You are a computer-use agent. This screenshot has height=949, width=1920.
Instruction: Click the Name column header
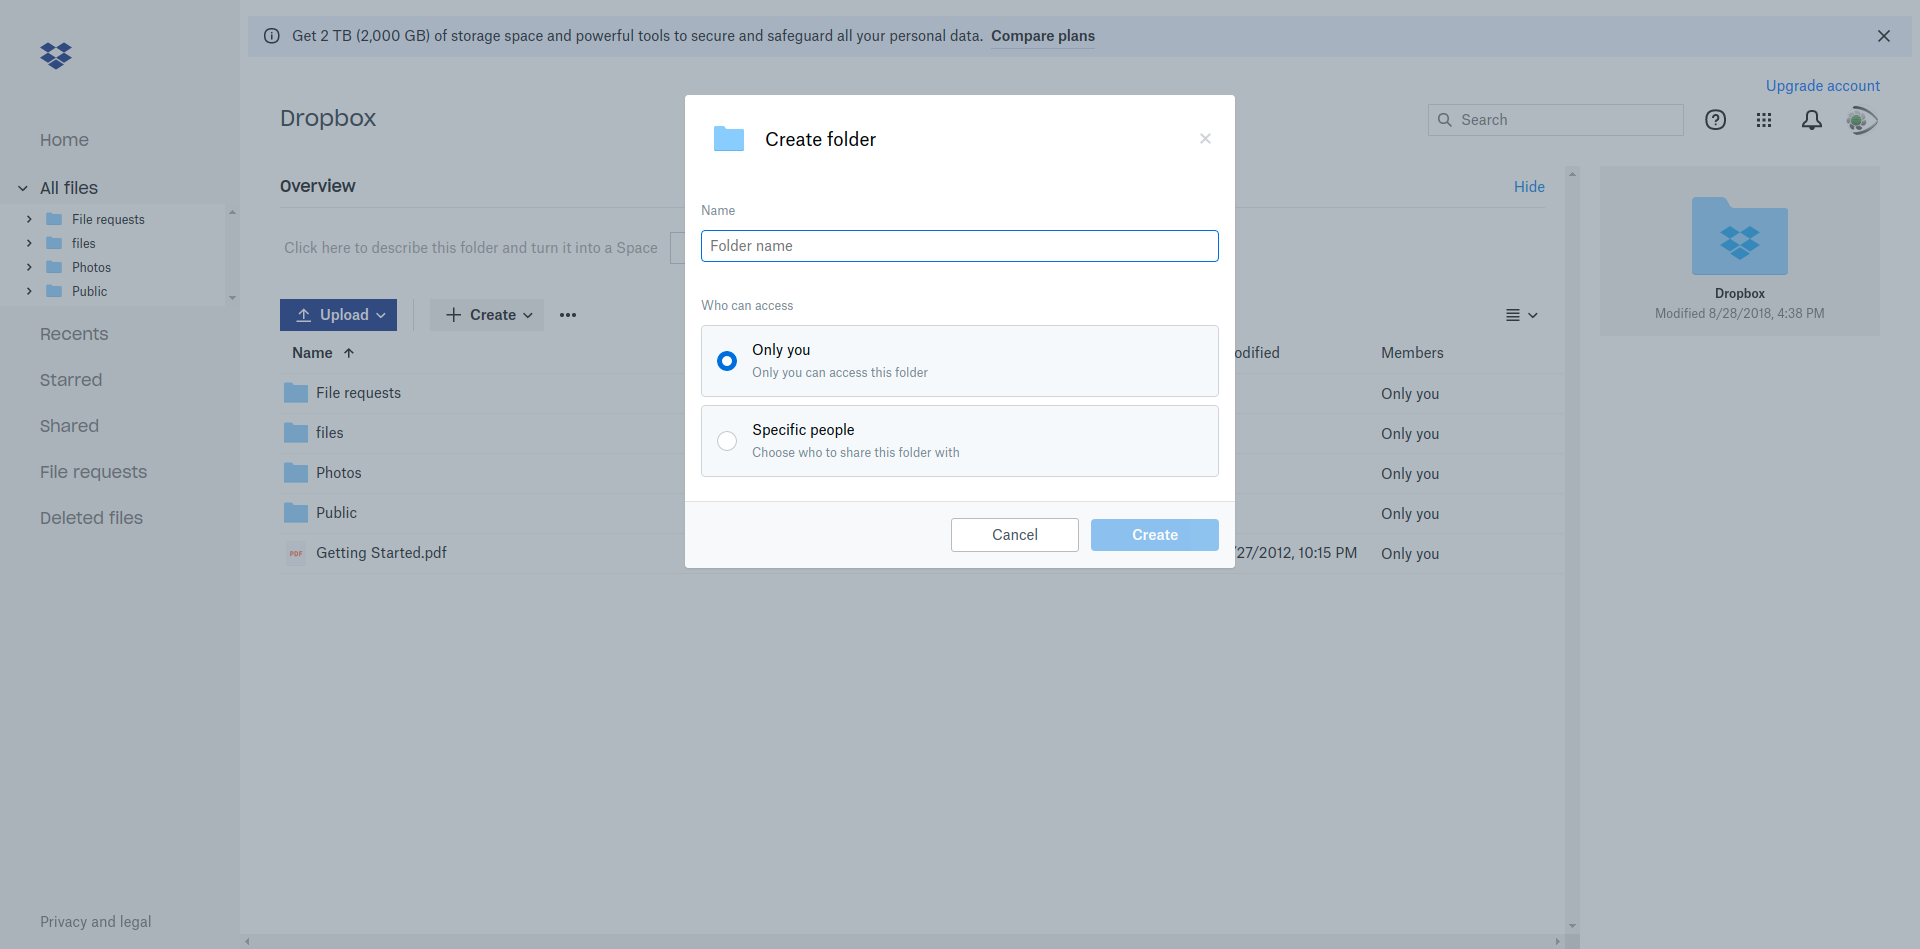click(312, 353)
